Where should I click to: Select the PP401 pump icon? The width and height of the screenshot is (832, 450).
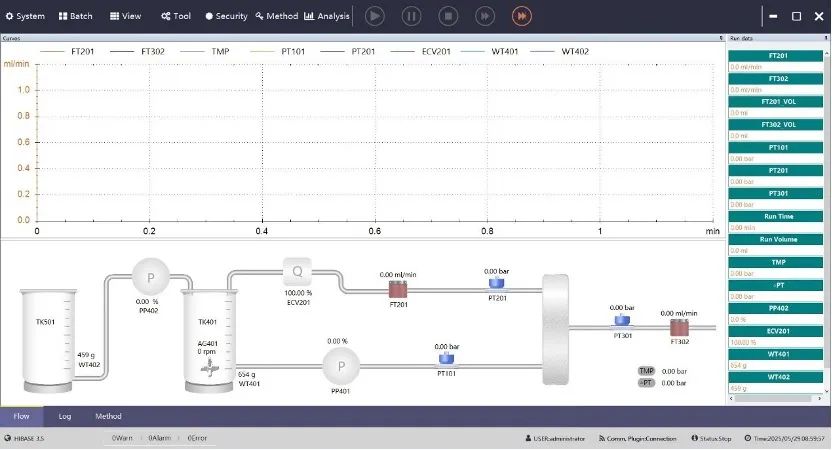tap(341, 366)
